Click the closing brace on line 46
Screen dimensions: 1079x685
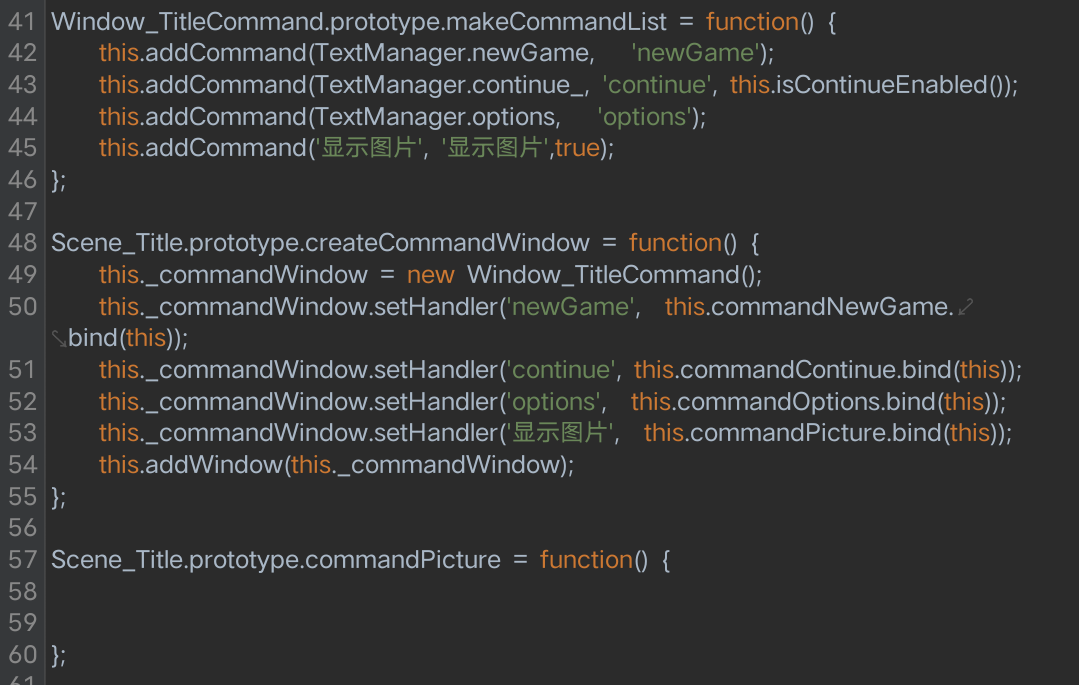[58, 180]
